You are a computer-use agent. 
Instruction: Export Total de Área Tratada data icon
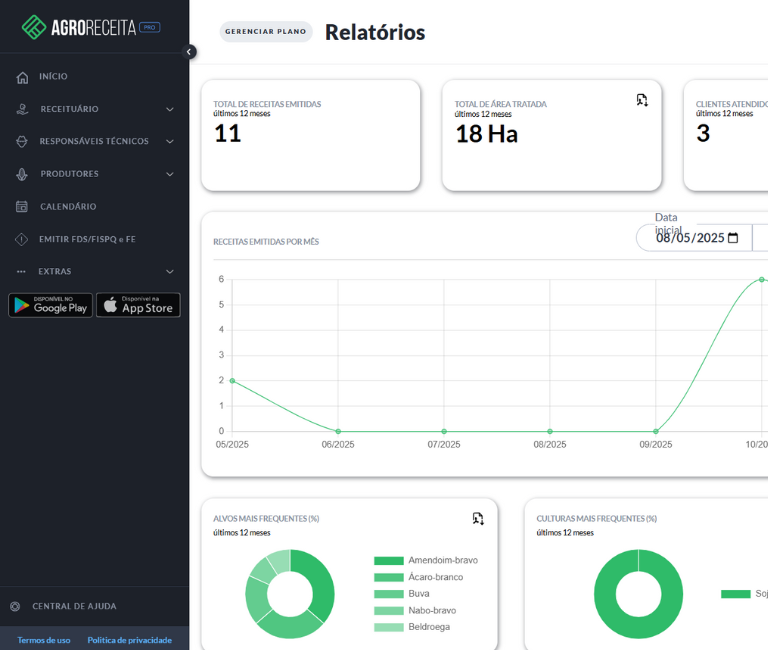(x=642, y=100)
